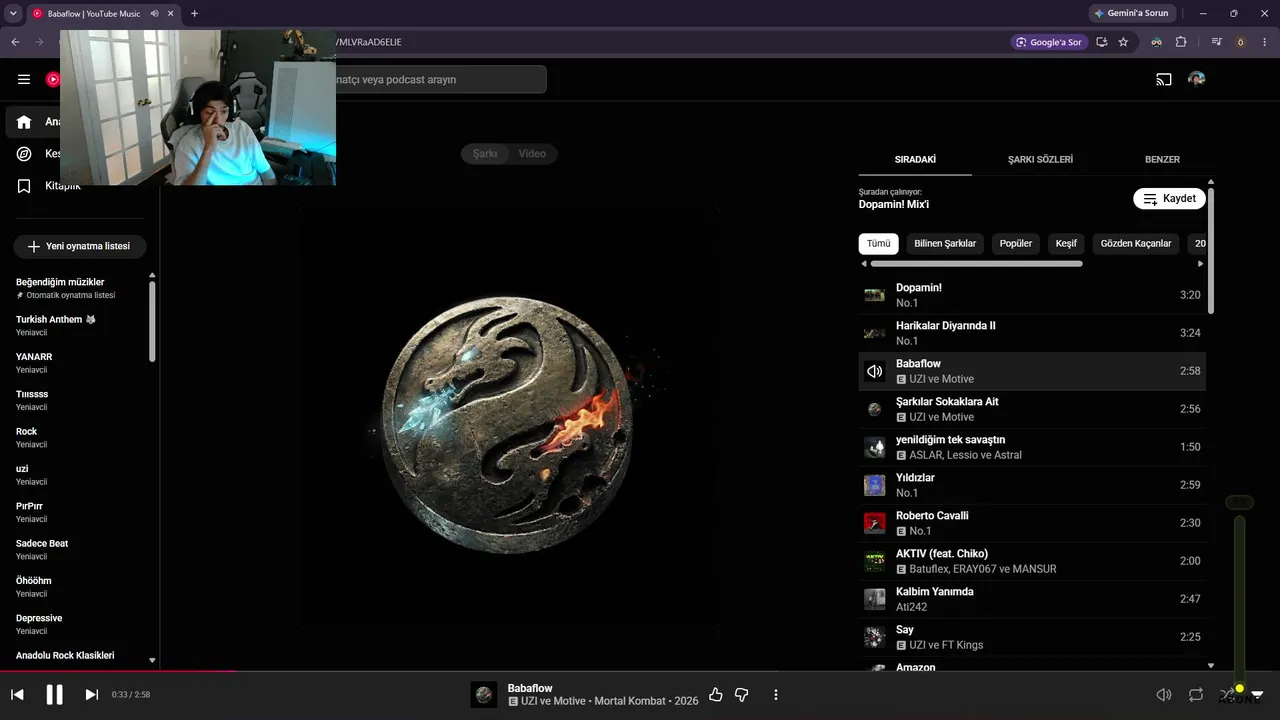Skip to the next track
Viewport: 1280px width, 720px height.
click(91, 694)
